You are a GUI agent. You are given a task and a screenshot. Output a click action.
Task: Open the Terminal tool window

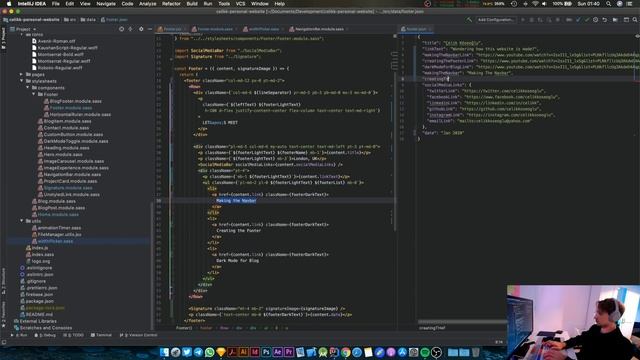[101, 335]
